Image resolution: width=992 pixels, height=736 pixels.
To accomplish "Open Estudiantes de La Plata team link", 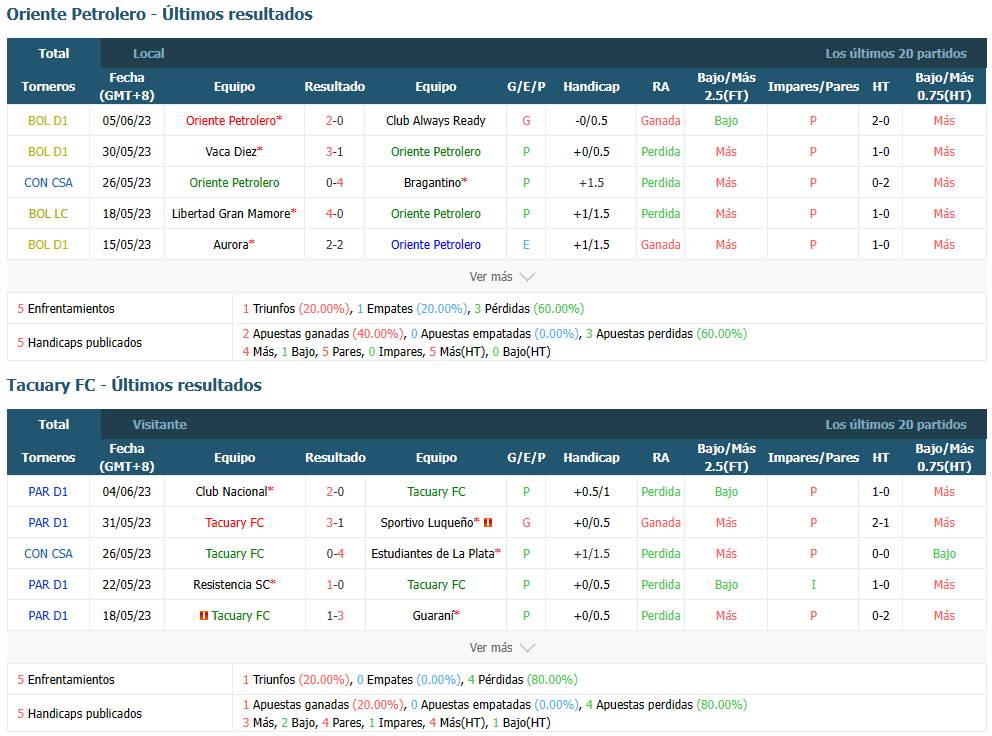I will click(x=433, y=553).
